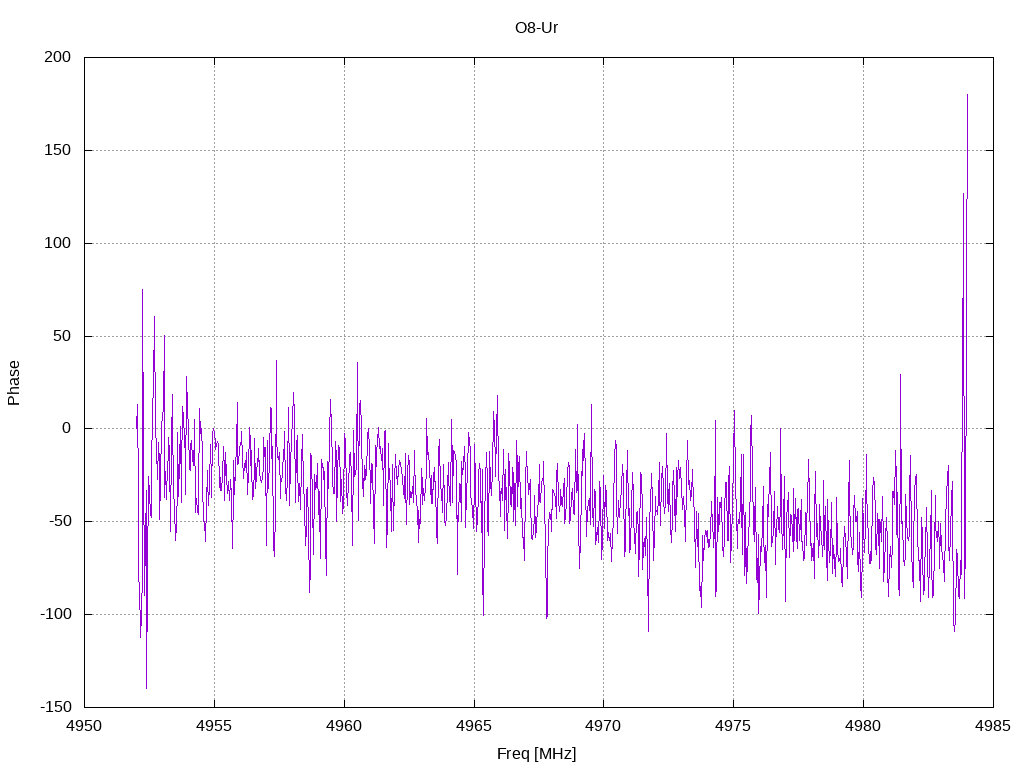The height and width of the screenshot is (768, 1024).
Task: Click y-axis tick label 50
Action: [61, 336]
